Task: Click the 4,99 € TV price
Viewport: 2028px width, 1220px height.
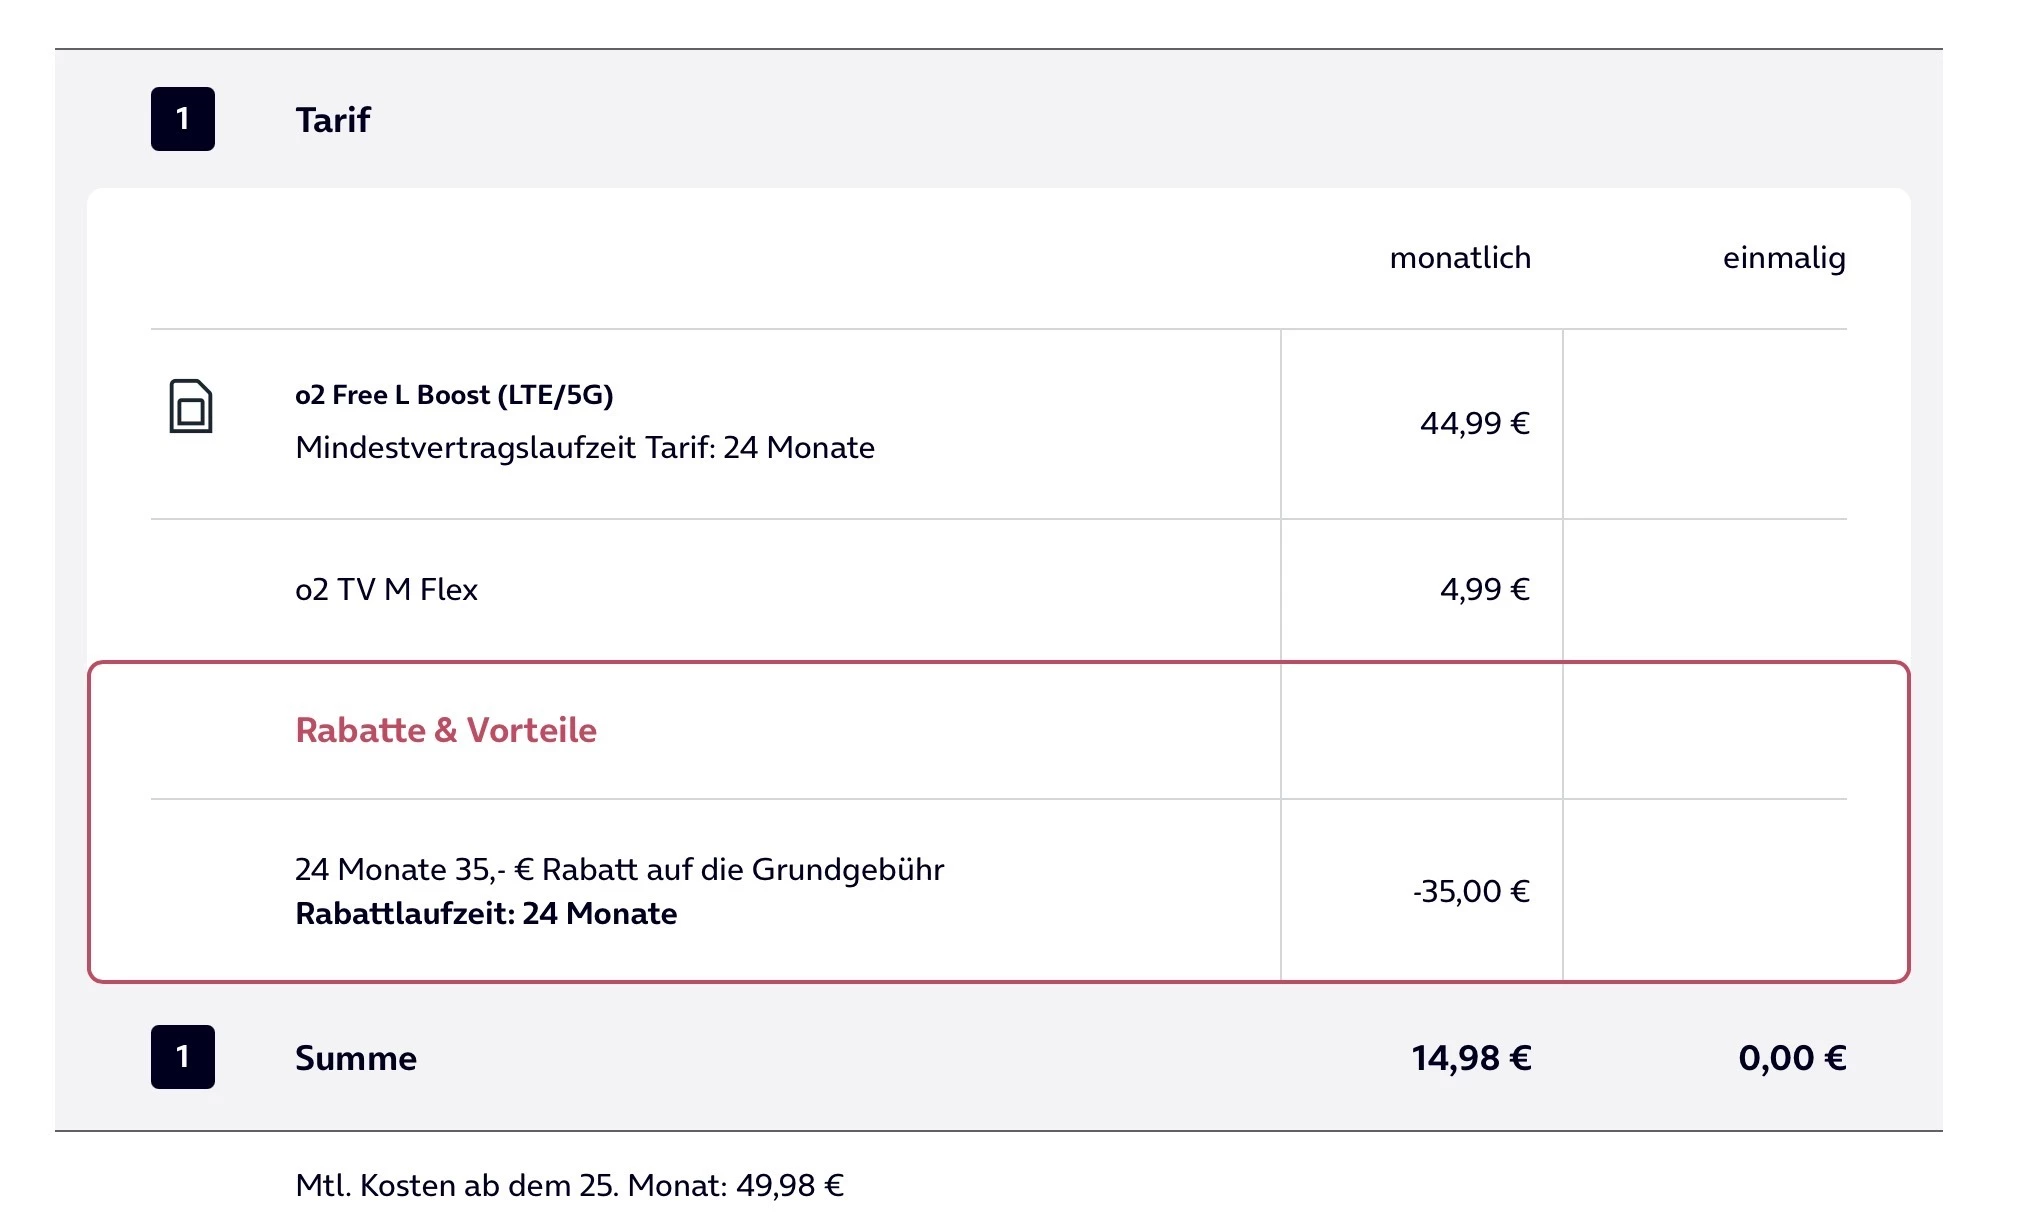Action: [1485, 589]
